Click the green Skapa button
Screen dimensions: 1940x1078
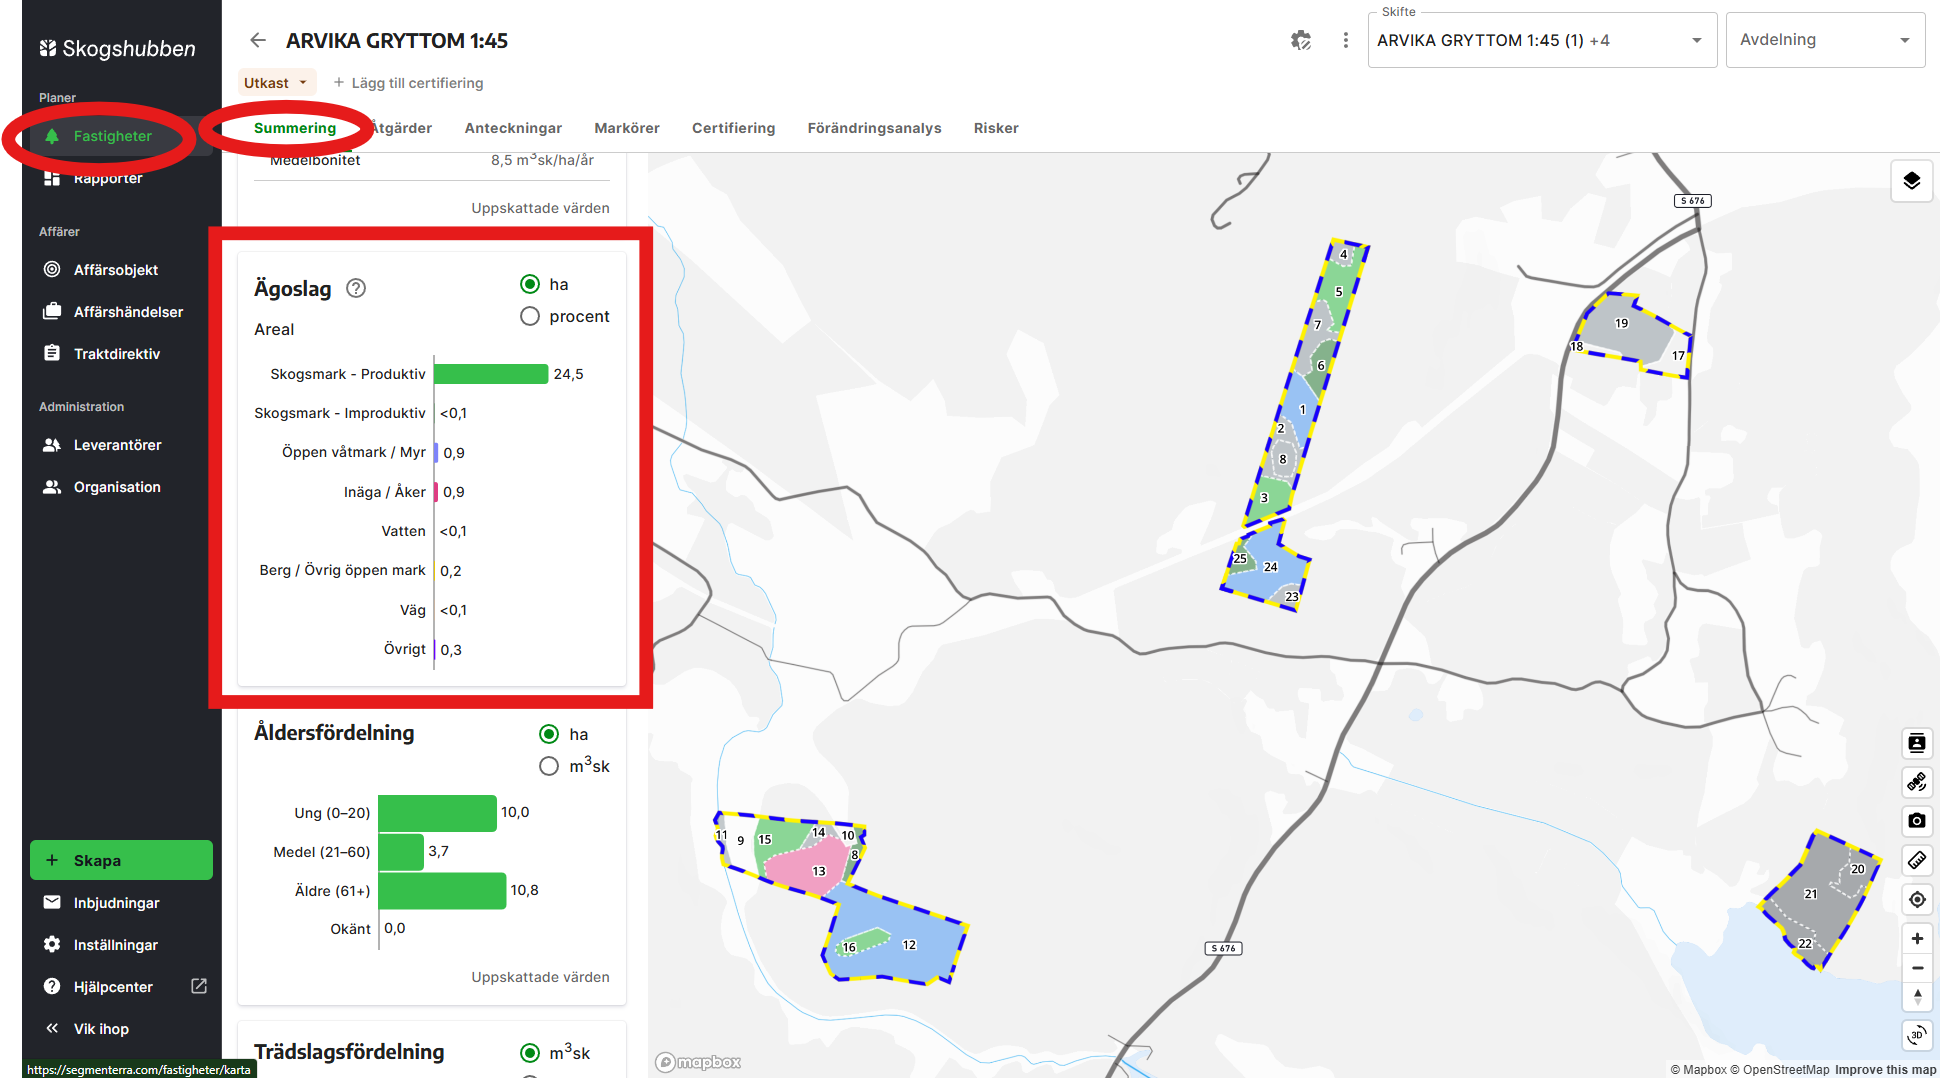point(121,860)
